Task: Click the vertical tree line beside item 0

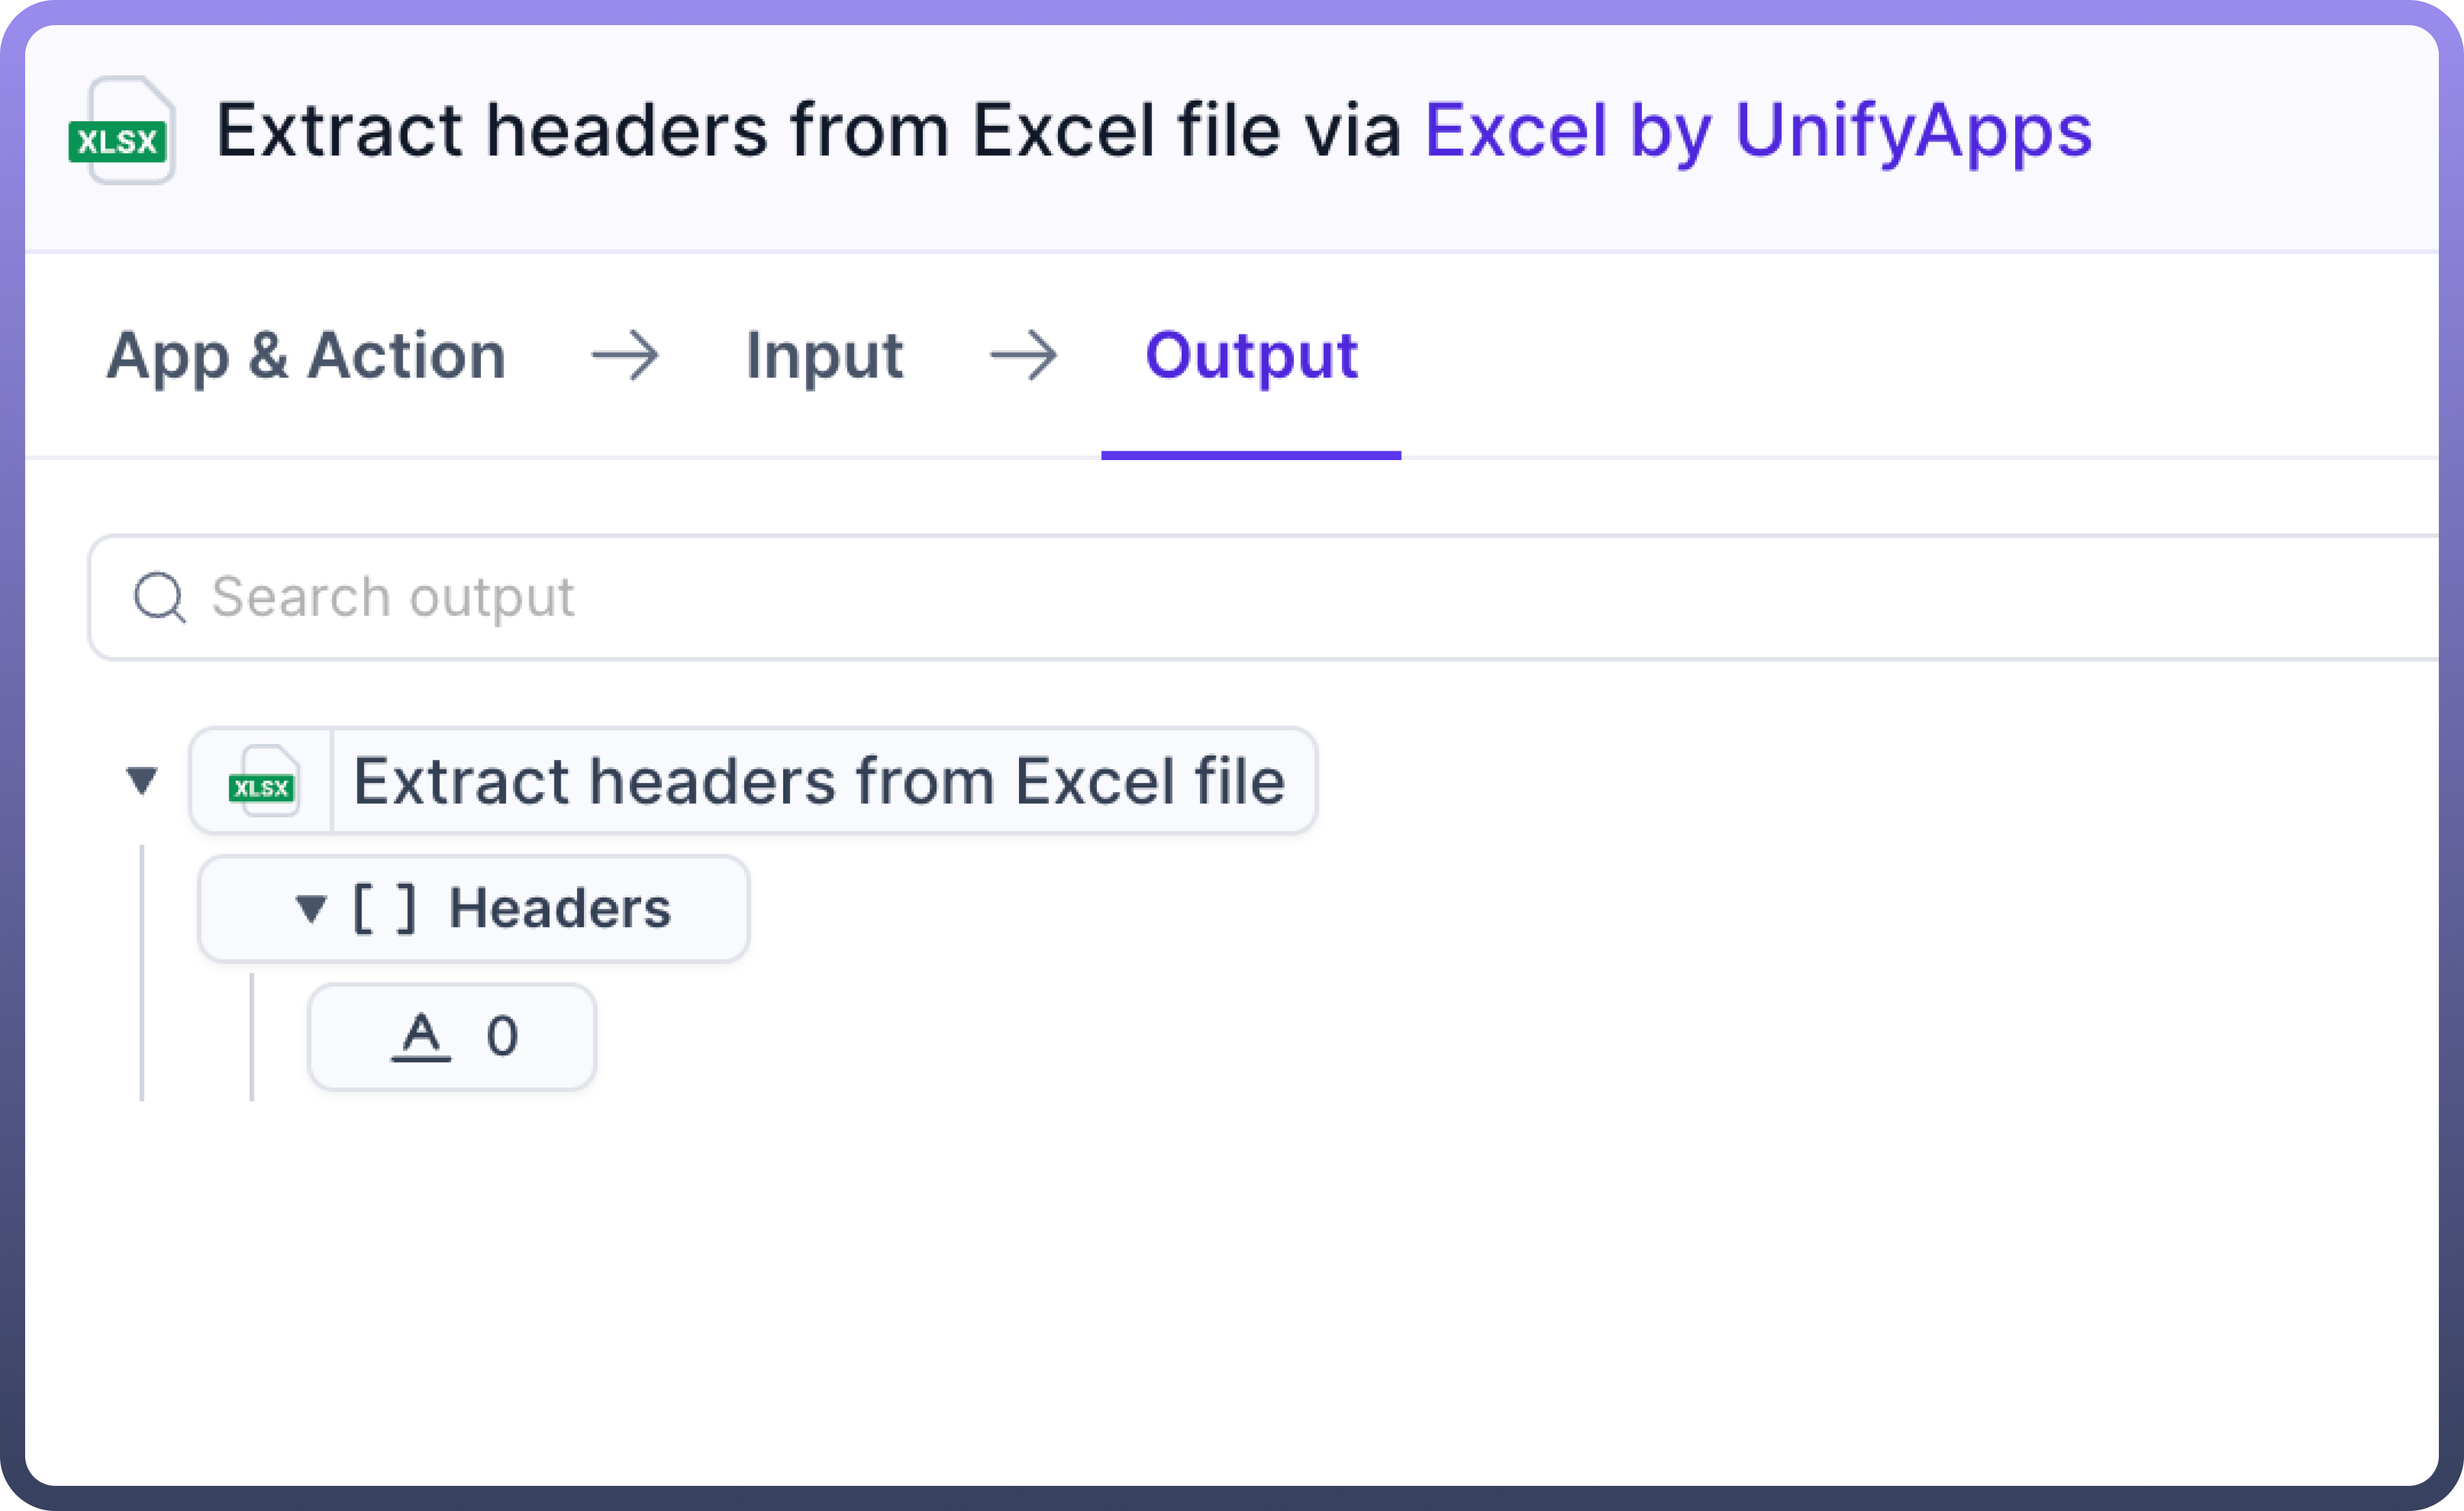Action: pyautogui.click(x=252, y=1037)
